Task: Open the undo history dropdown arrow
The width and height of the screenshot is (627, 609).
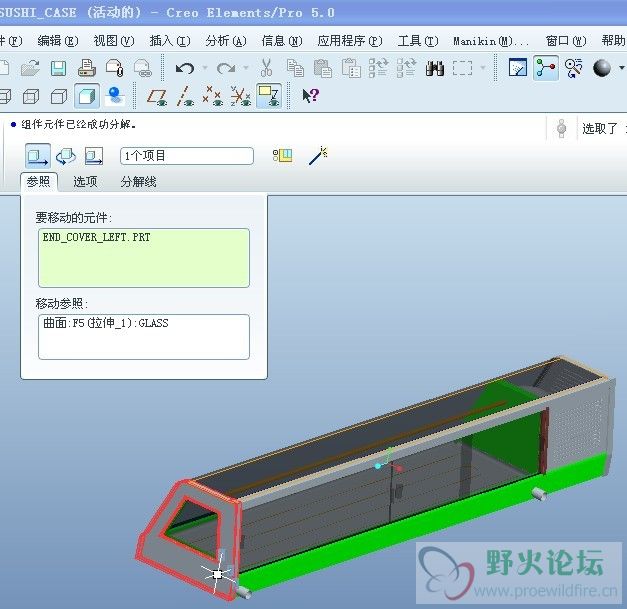Action: [205, 68]
